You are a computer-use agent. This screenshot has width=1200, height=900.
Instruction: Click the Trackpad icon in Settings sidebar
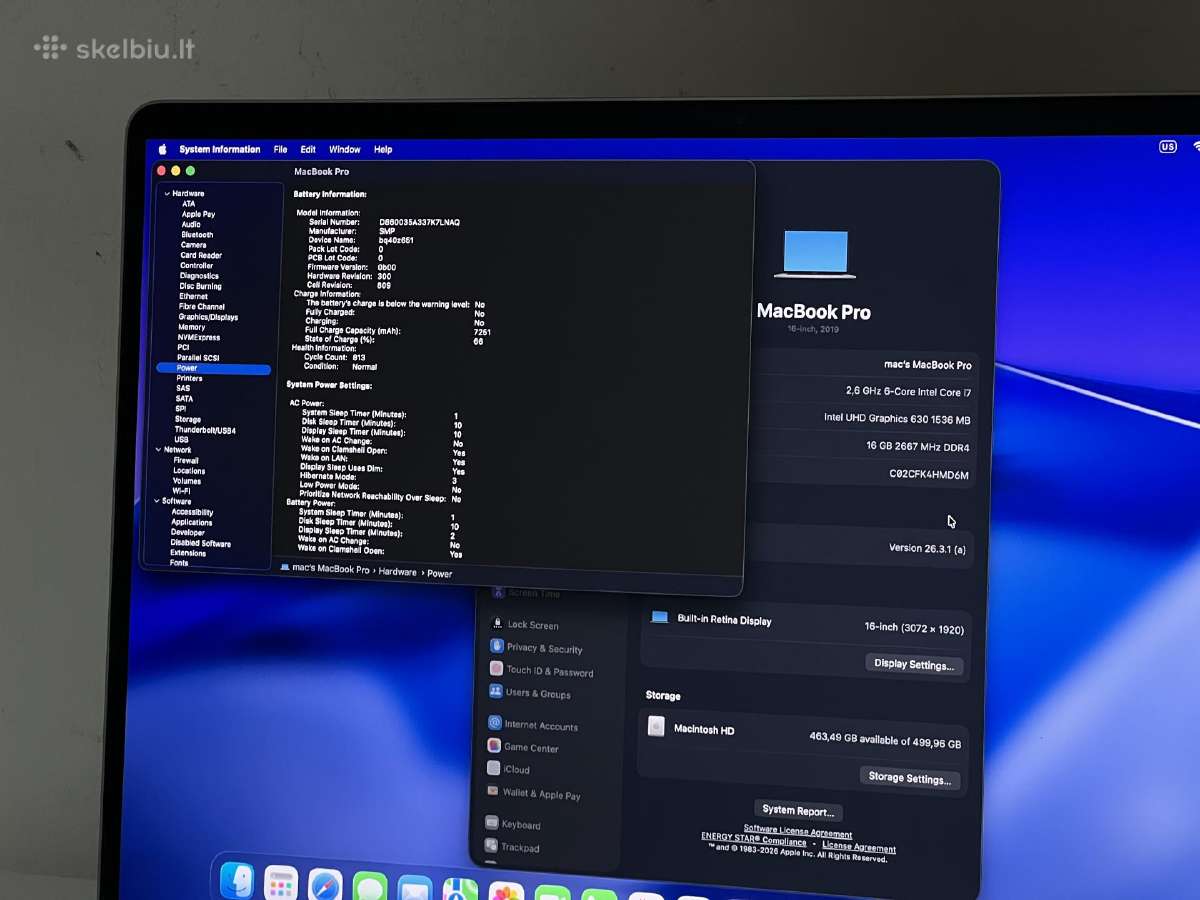(x=491, y=846)
